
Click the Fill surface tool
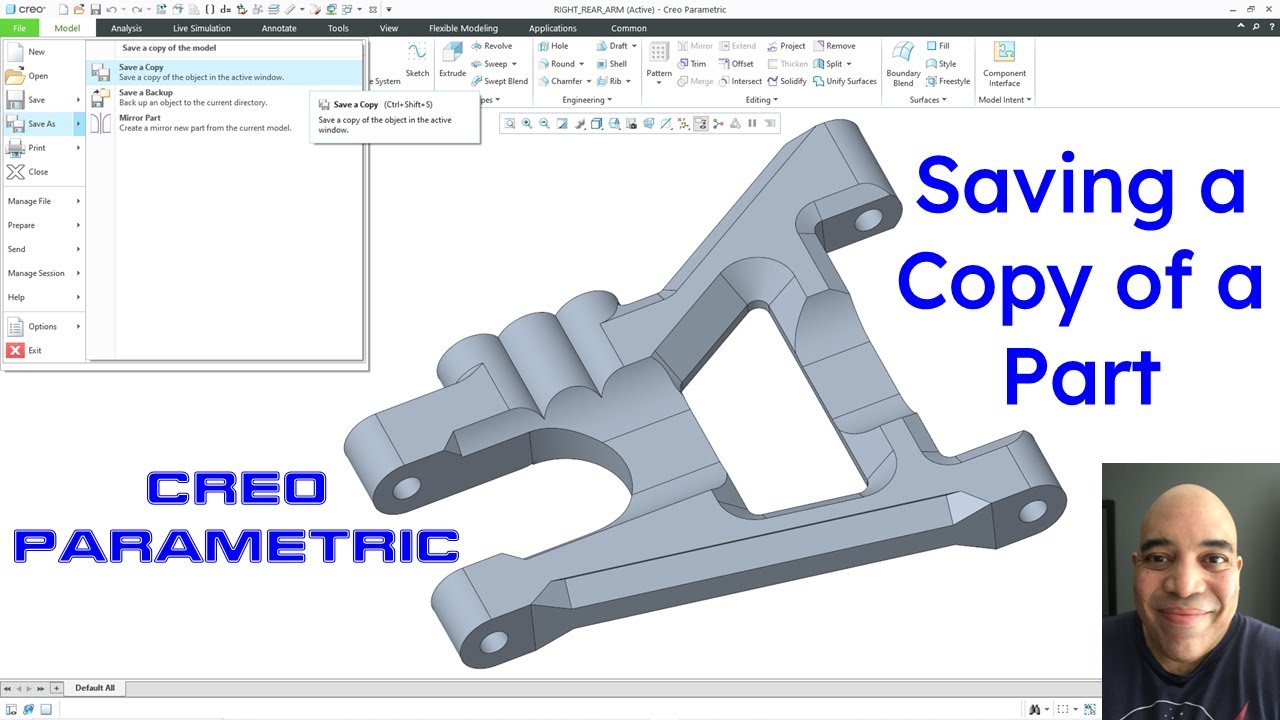(938, 46)
